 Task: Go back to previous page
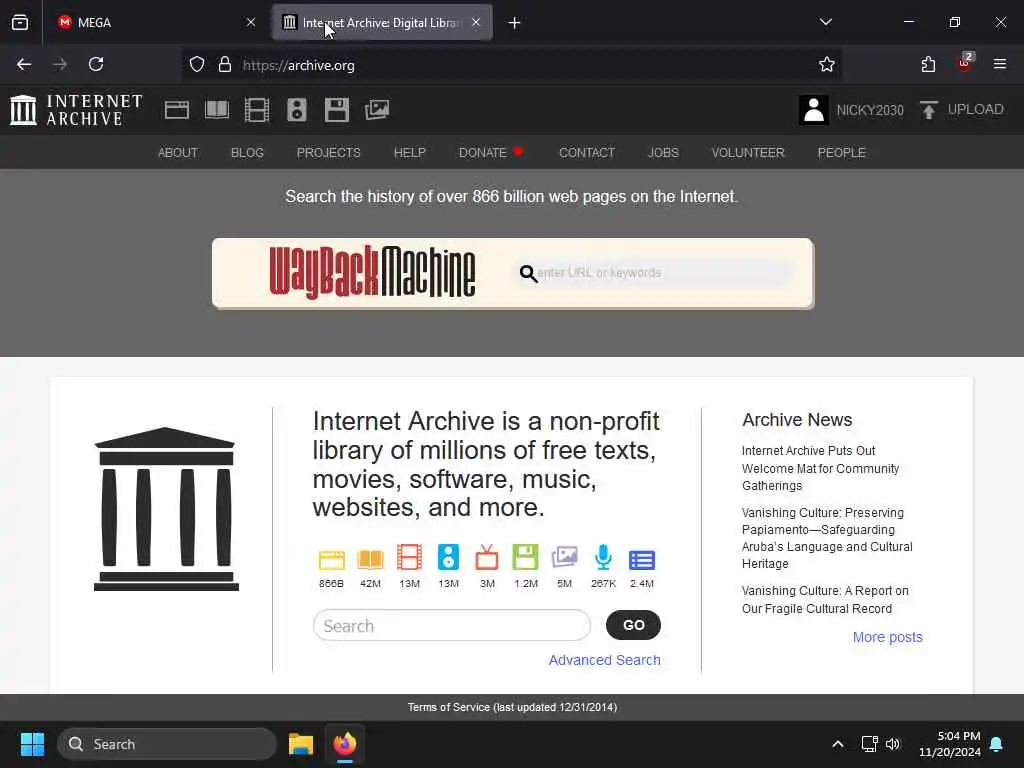coord(24,64)
